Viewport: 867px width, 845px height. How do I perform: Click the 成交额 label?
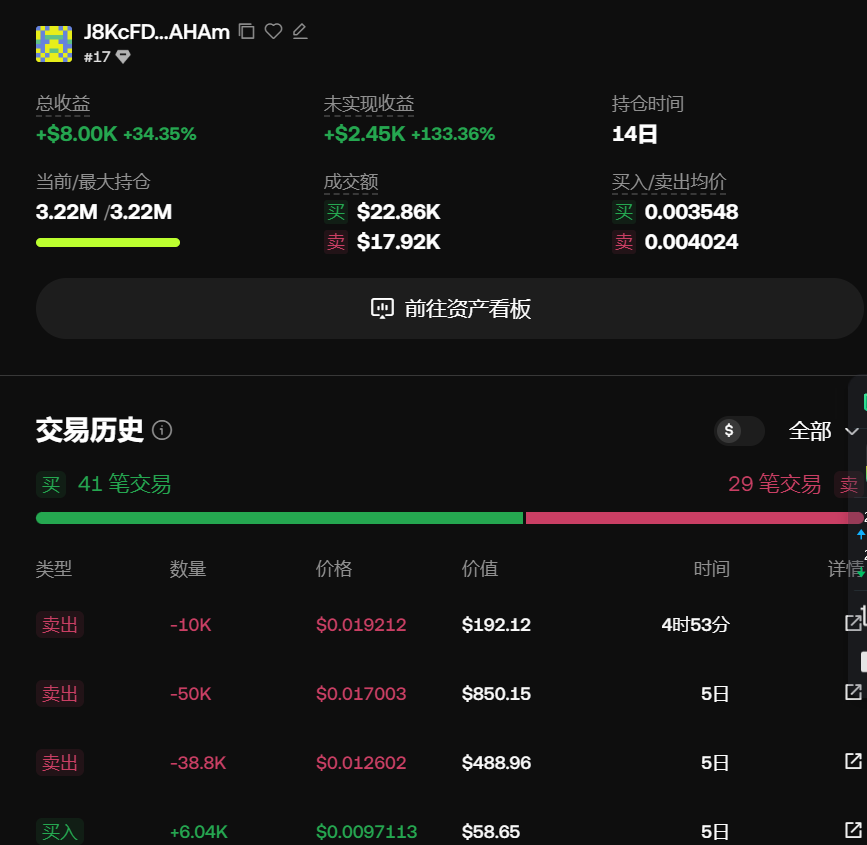pos(351,182)
